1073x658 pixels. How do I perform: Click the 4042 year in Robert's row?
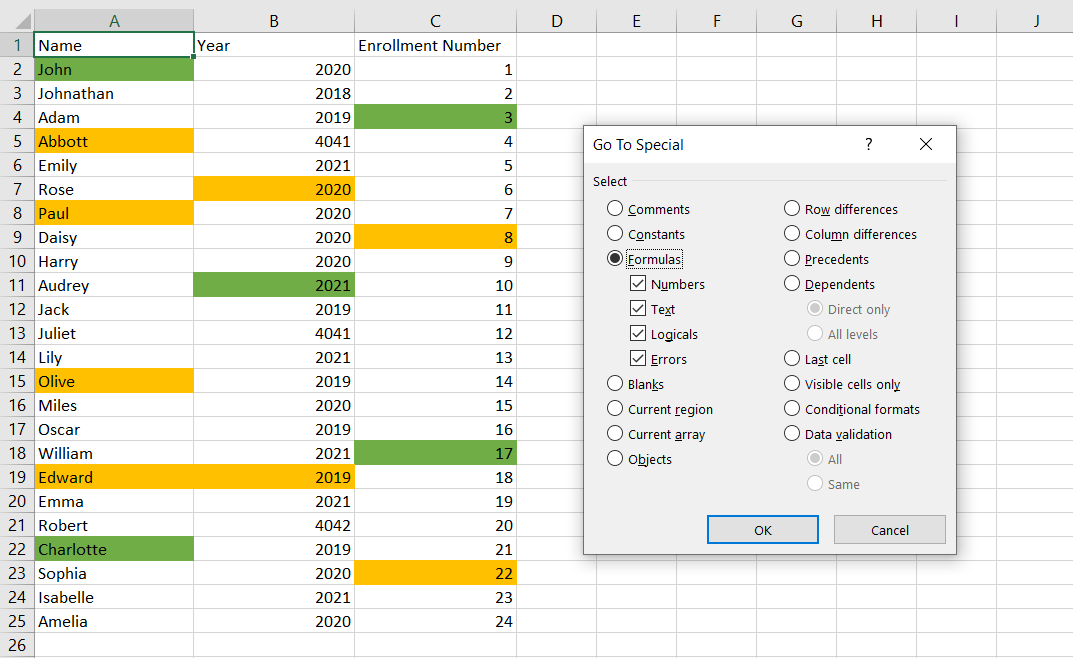click(274, 525)
